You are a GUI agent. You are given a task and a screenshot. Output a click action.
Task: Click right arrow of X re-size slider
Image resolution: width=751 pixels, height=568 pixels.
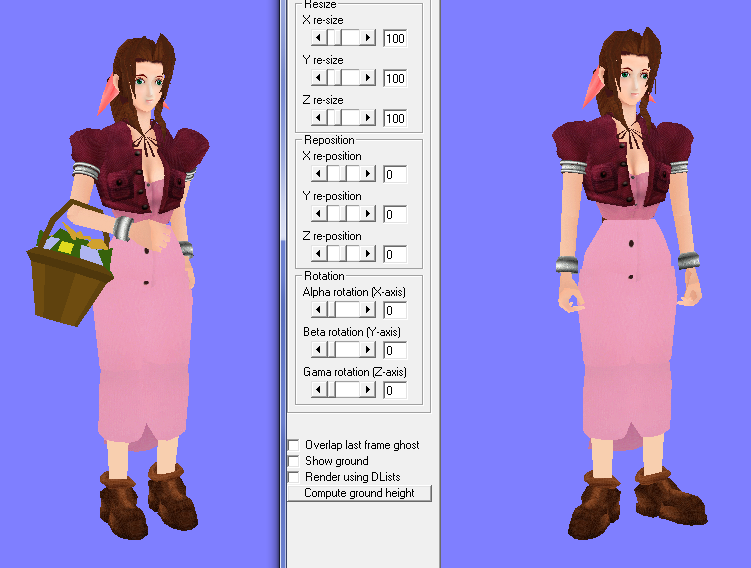367,37
